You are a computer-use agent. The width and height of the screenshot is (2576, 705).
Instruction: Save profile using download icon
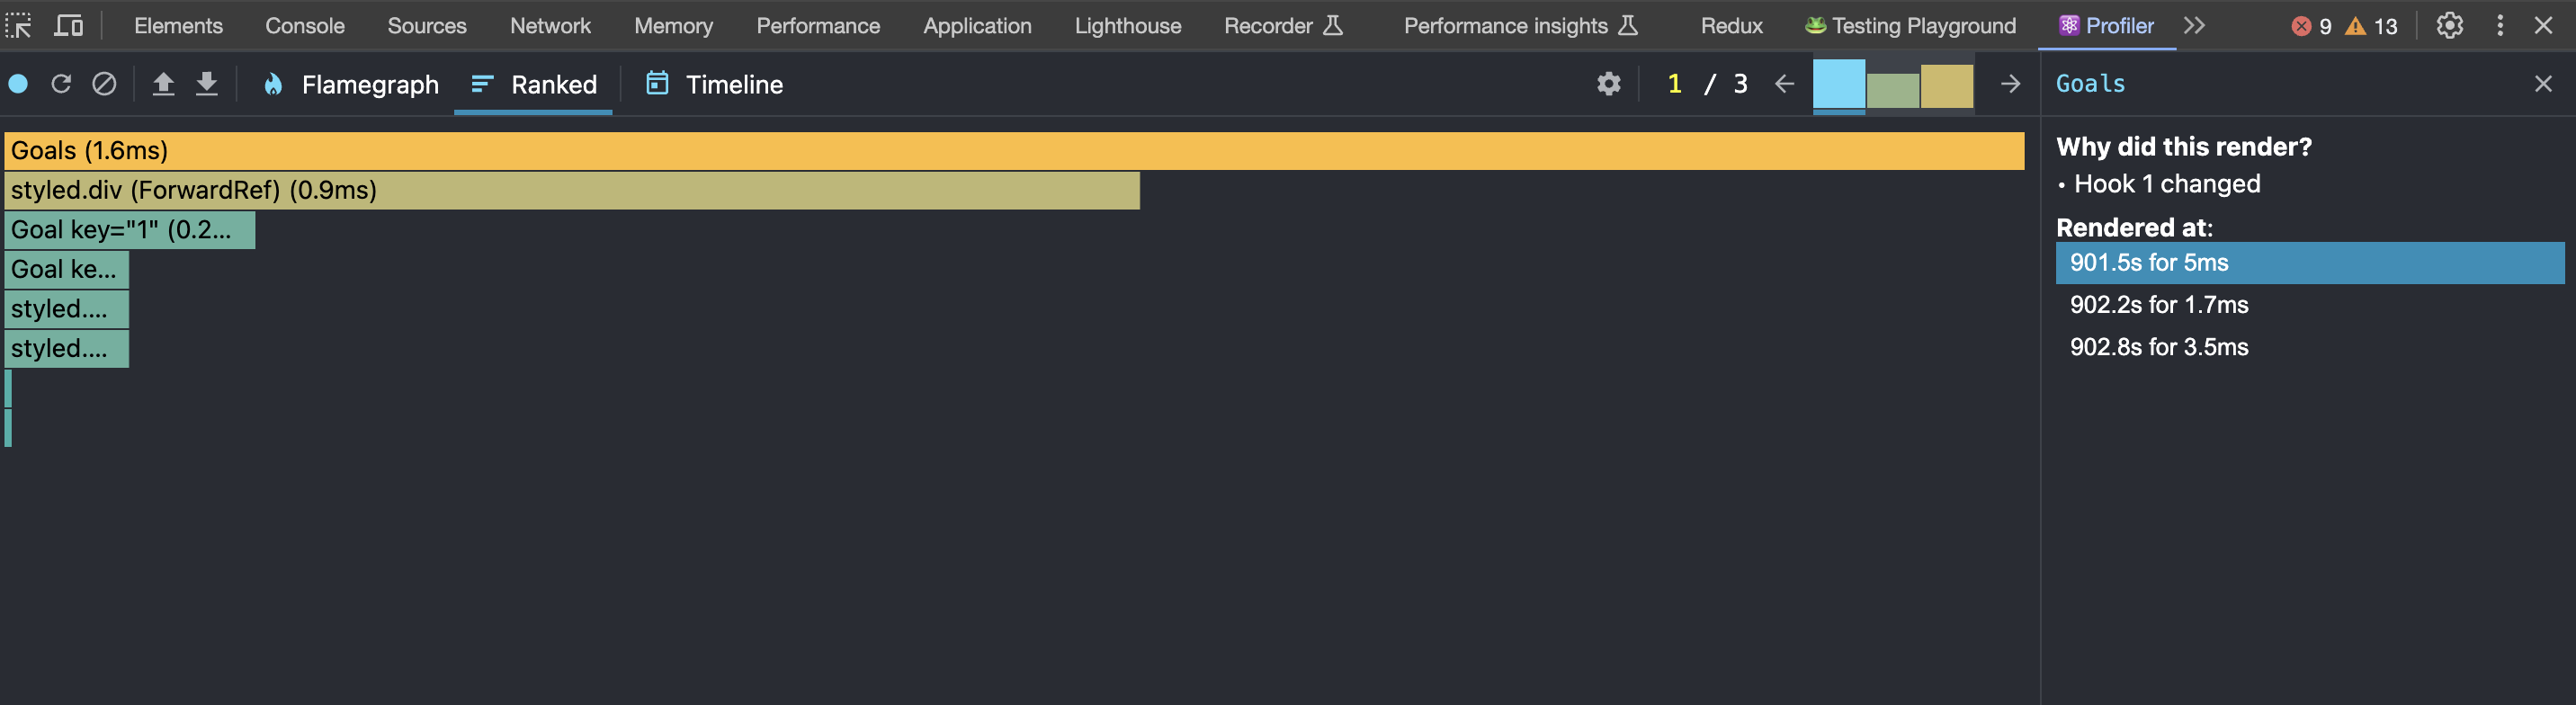tap(206, 84)
